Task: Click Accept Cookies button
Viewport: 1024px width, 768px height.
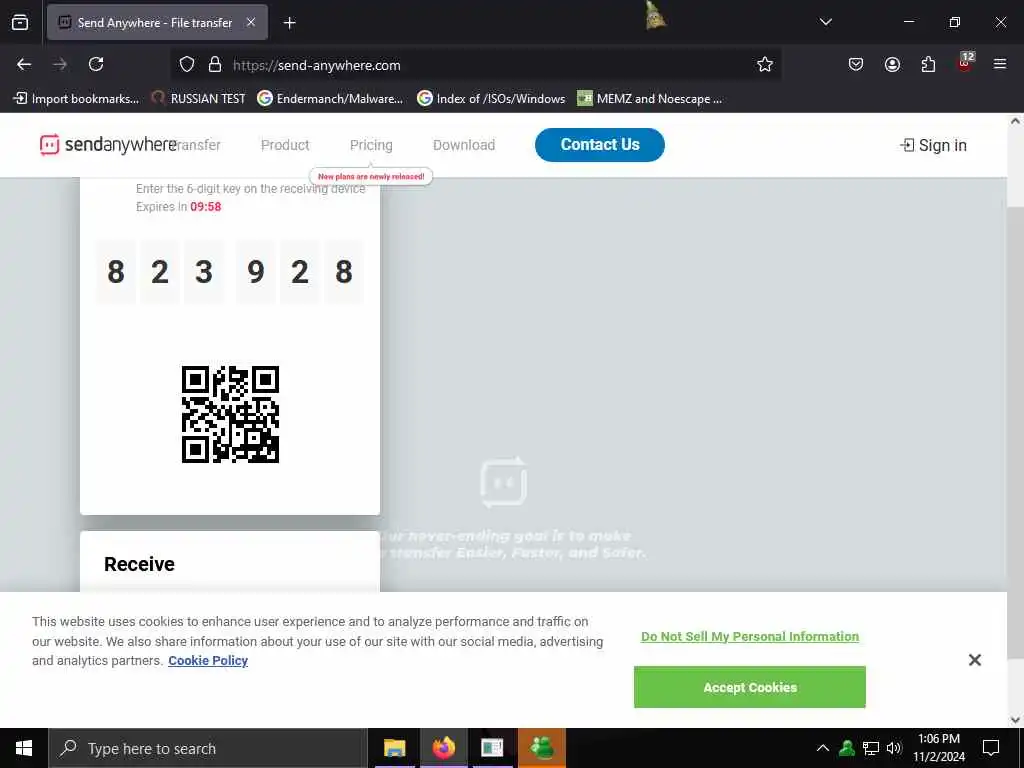Action: pyautogui.click(x=750, y=687)
